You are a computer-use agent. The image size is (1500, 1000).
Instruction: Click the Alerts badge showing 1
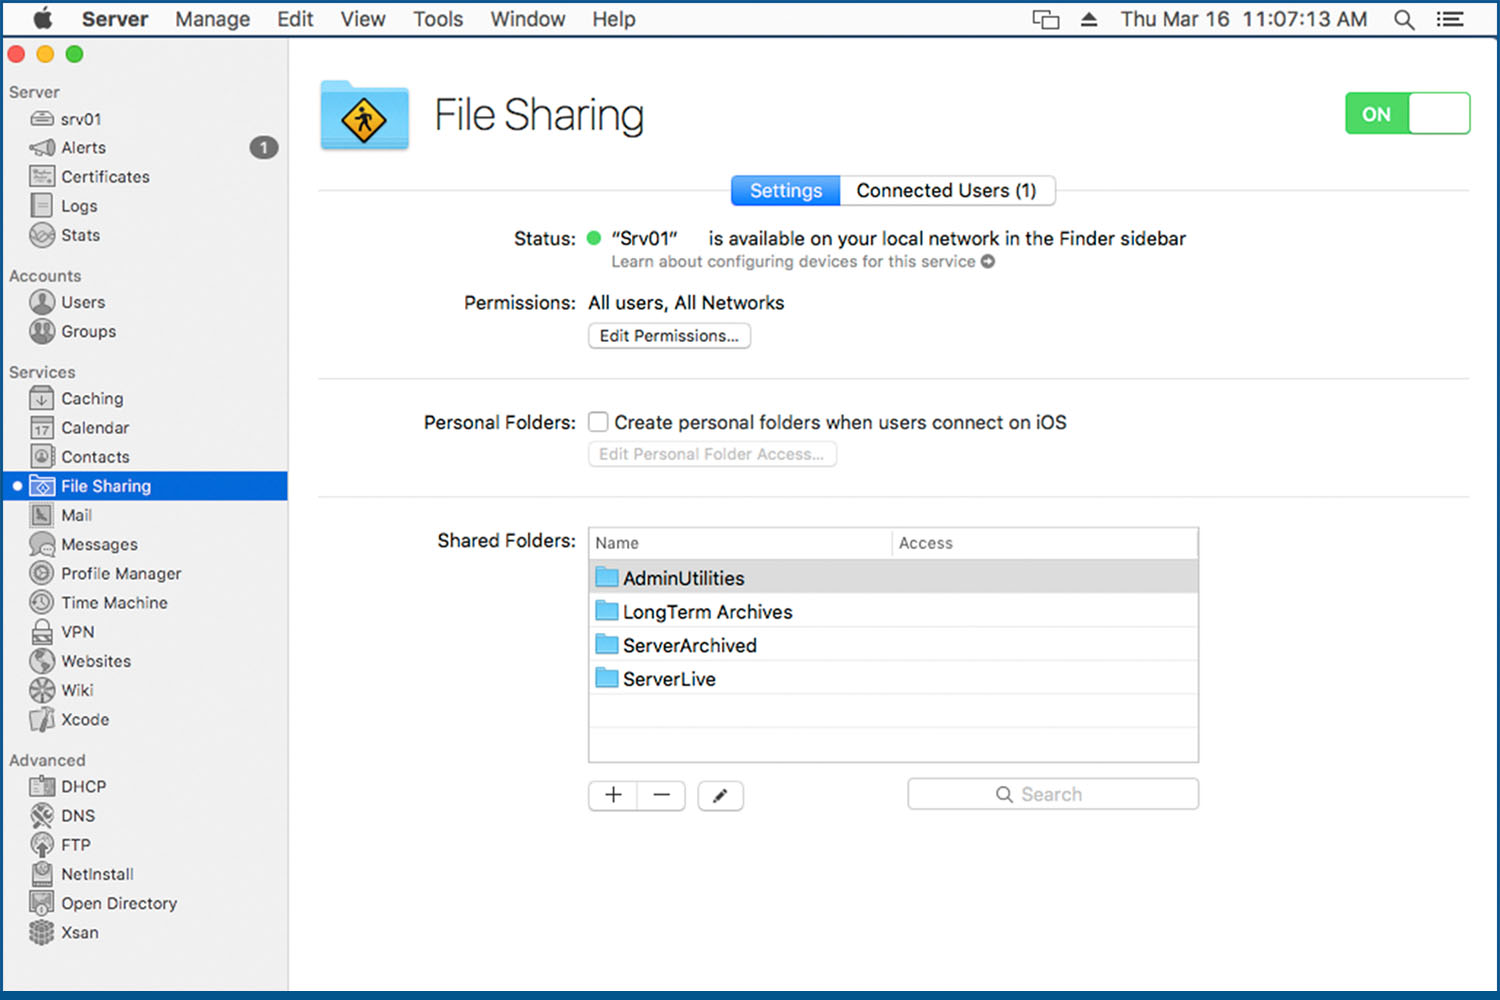(264, 148)
